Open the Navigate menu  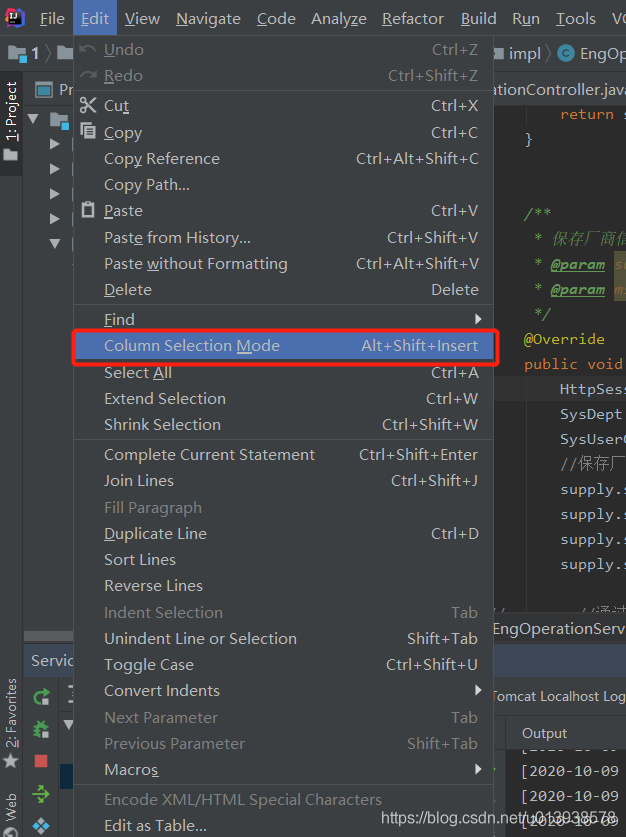[x=208, y=18]
